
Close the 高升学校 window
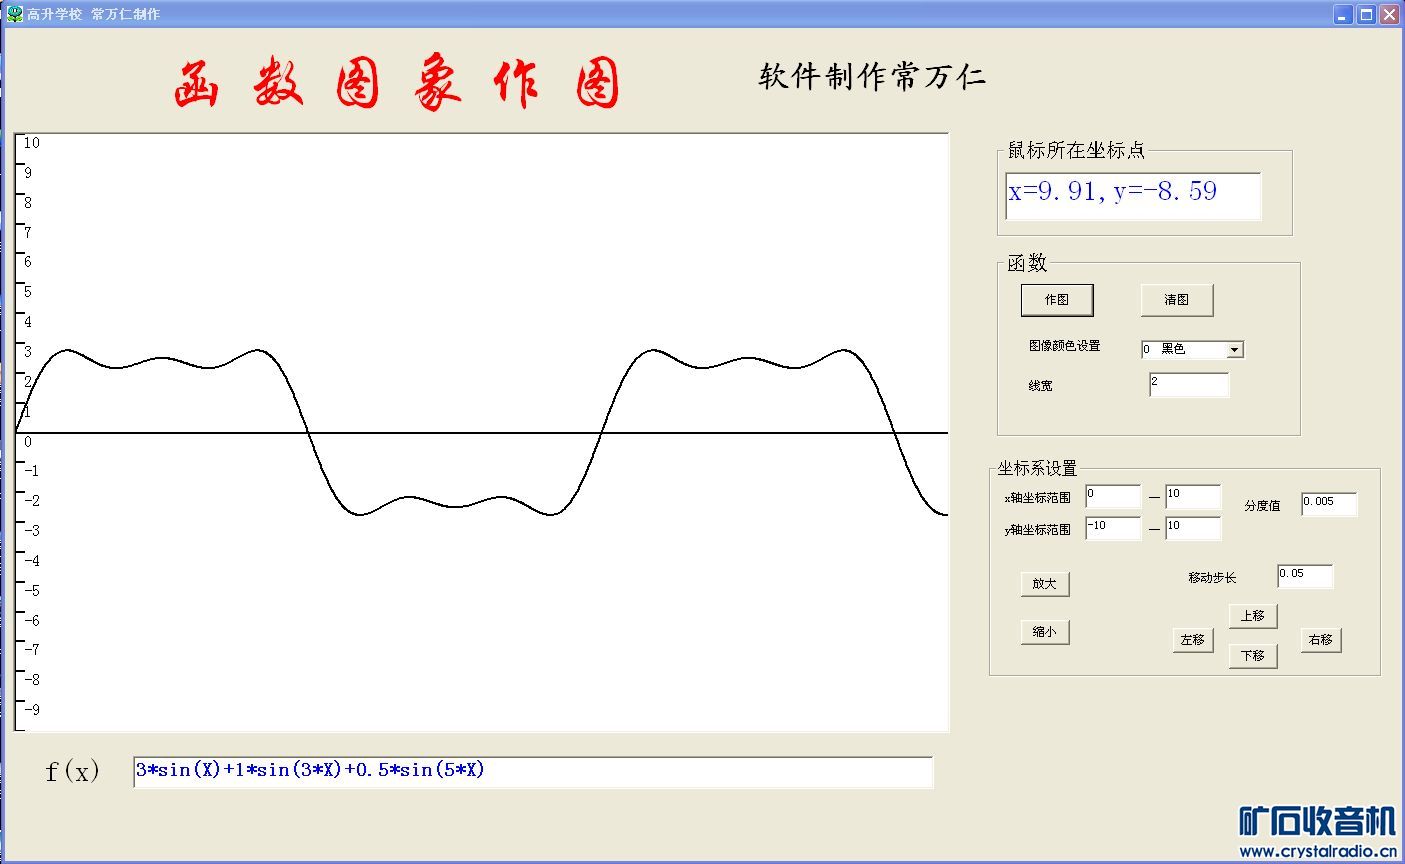1389,14
